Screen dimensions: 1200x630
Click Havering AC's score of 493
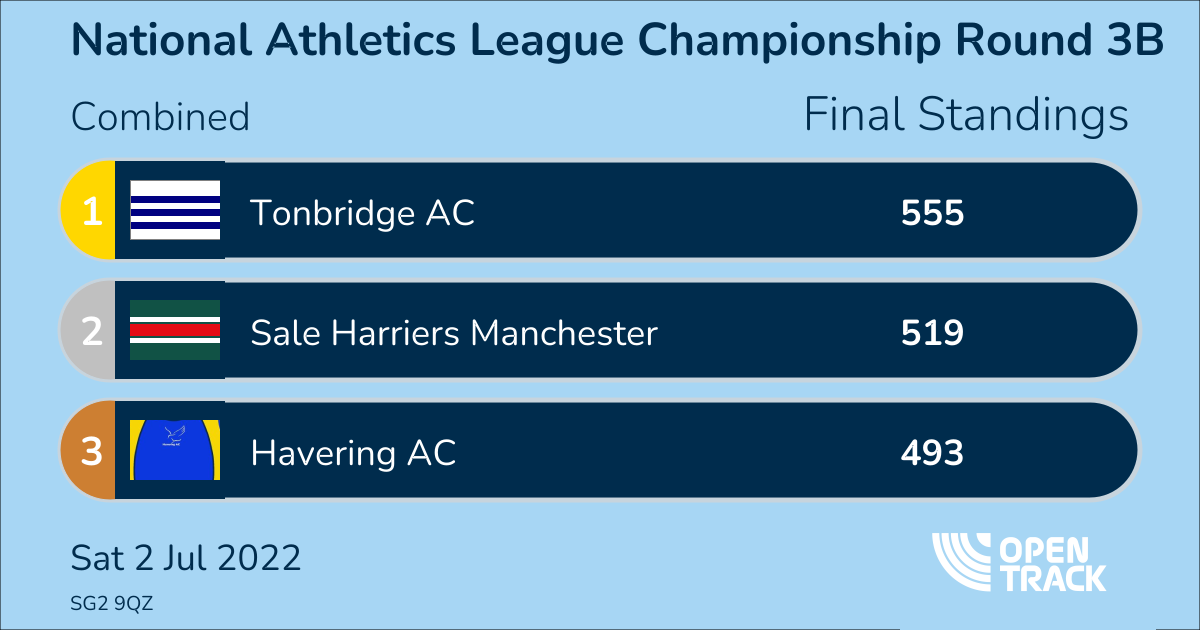(x=932, y=453)
